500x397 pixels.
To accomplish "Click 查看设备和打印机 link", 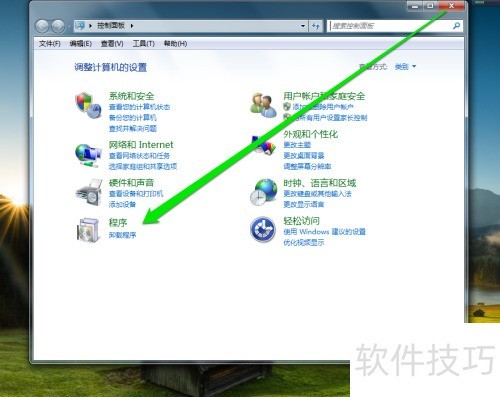I will [136, 194].
